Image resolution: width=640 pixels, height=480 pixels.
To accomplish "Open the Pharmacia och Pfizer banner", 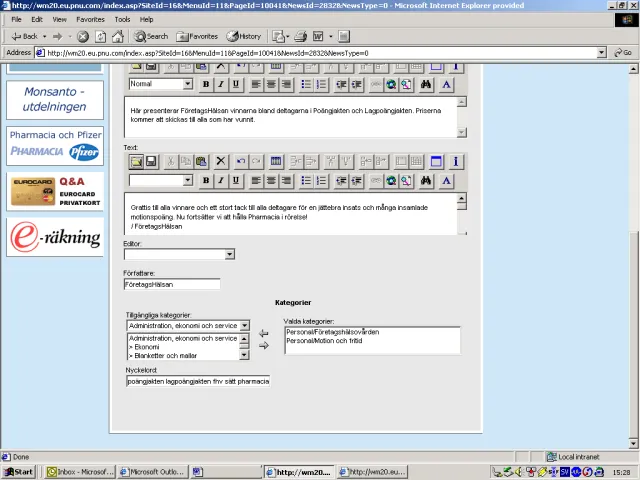I will coord(55,146).
